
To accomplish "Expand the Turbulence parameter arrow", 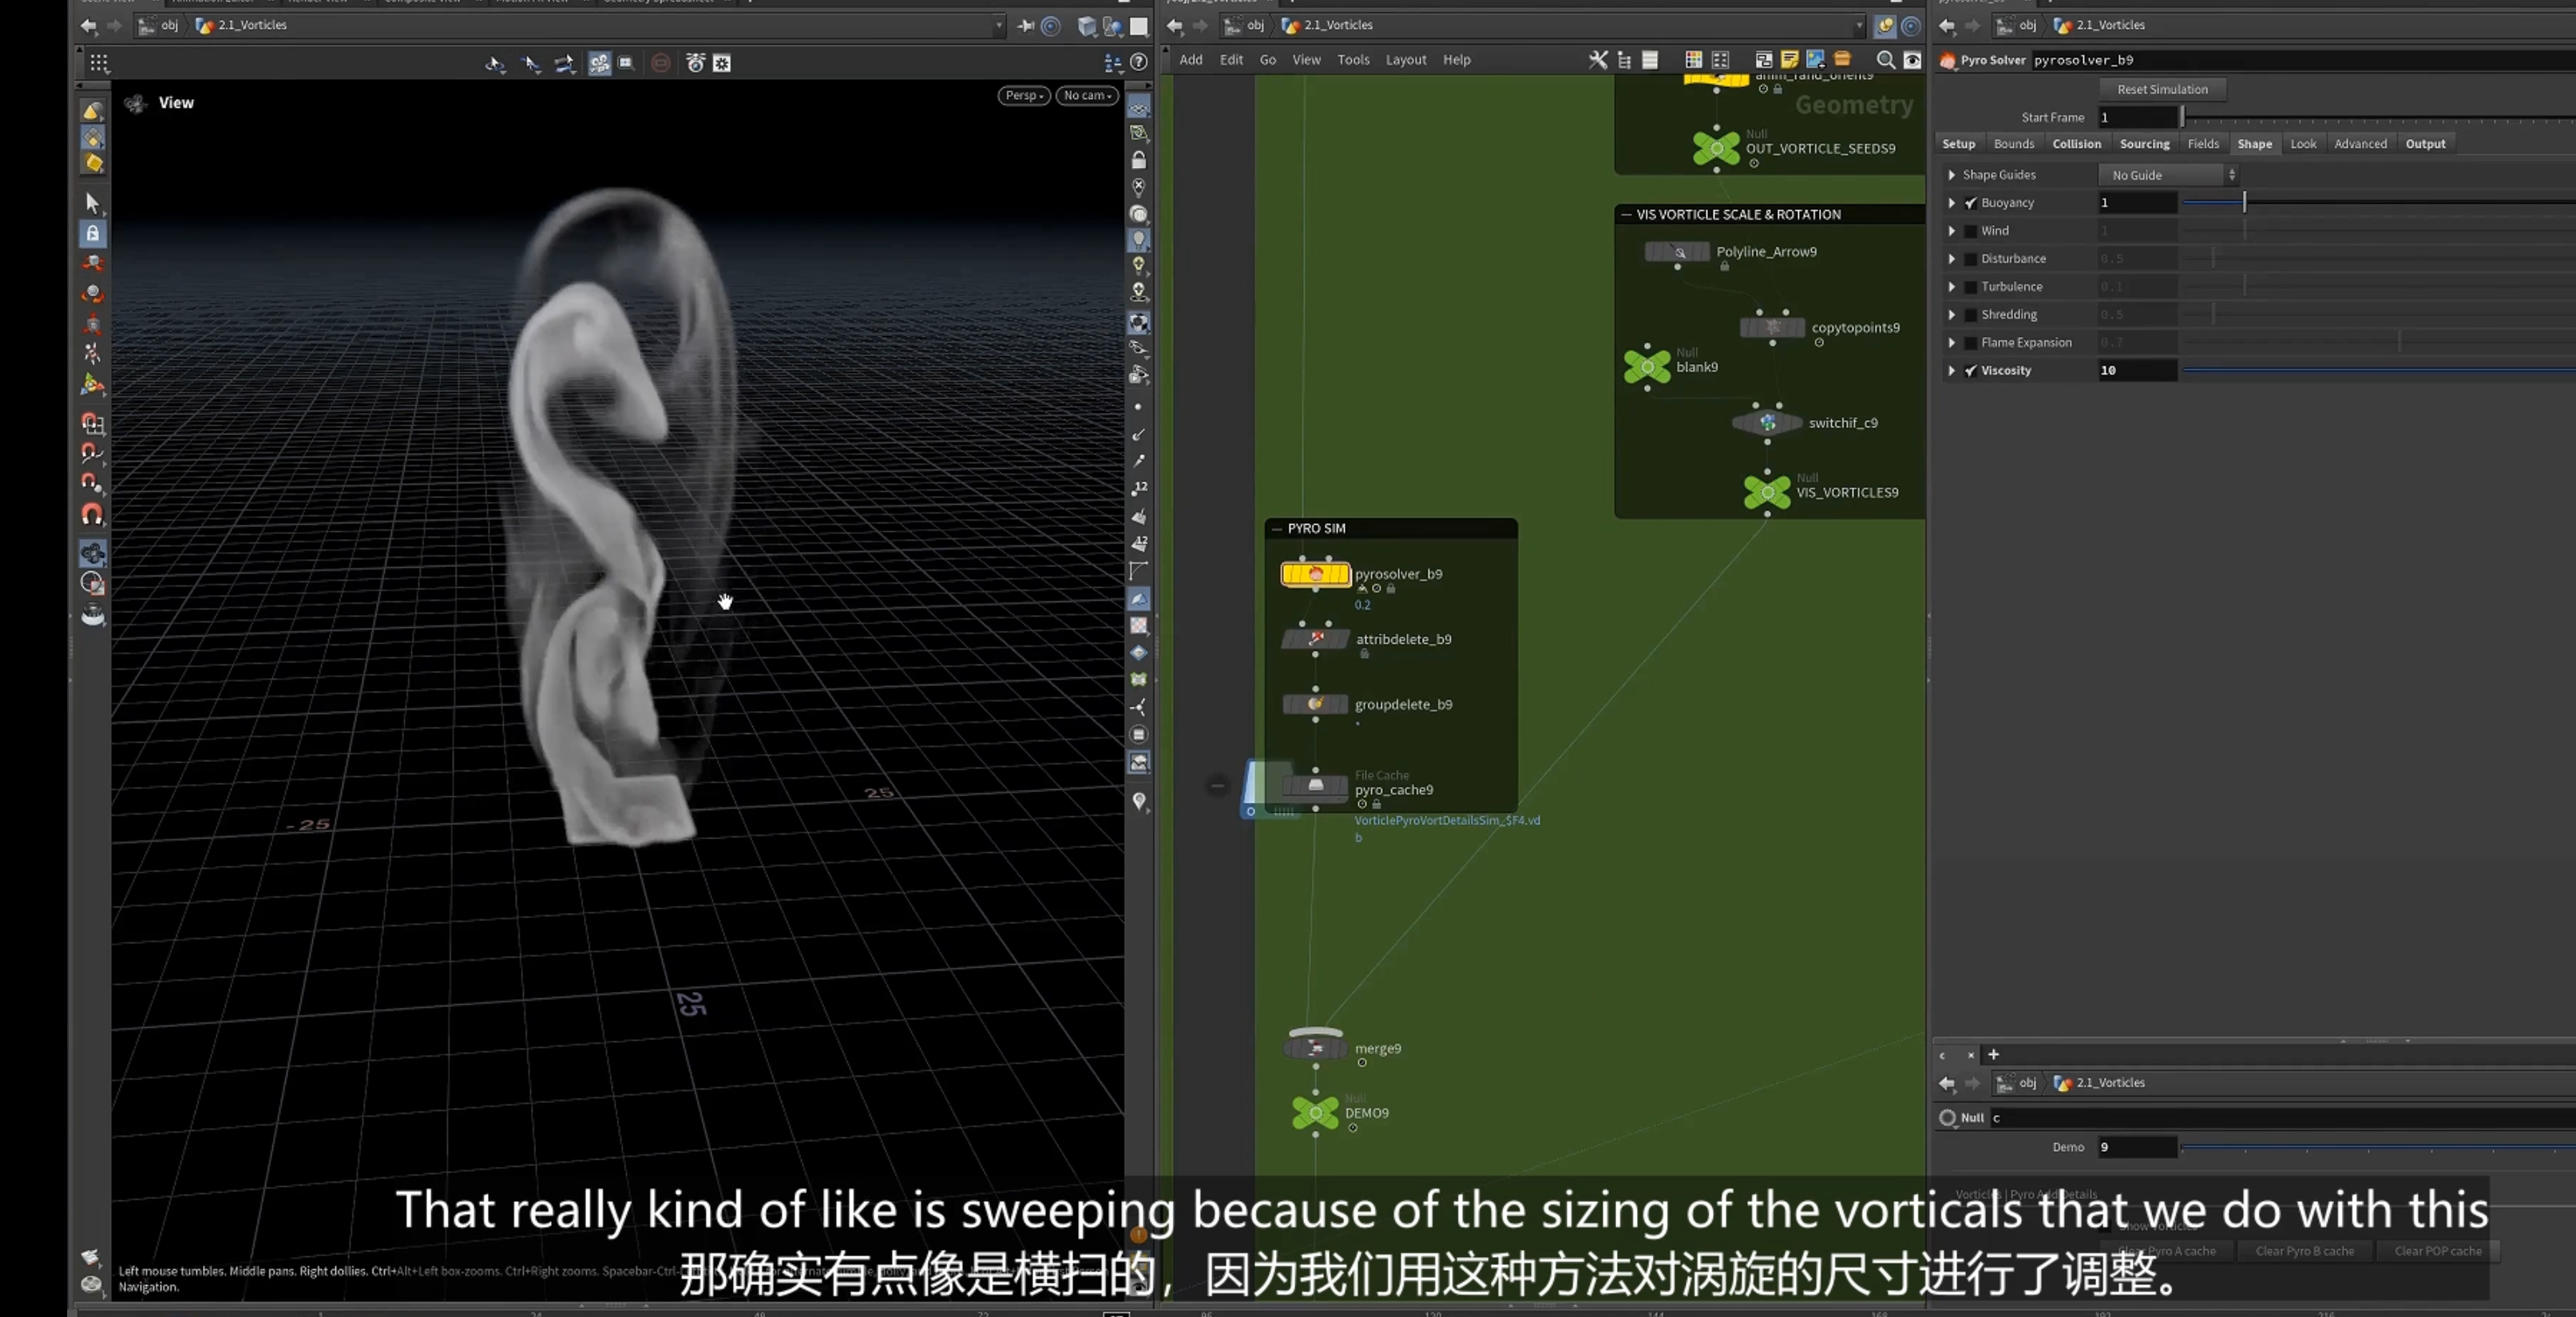I will pos(1951,287).
